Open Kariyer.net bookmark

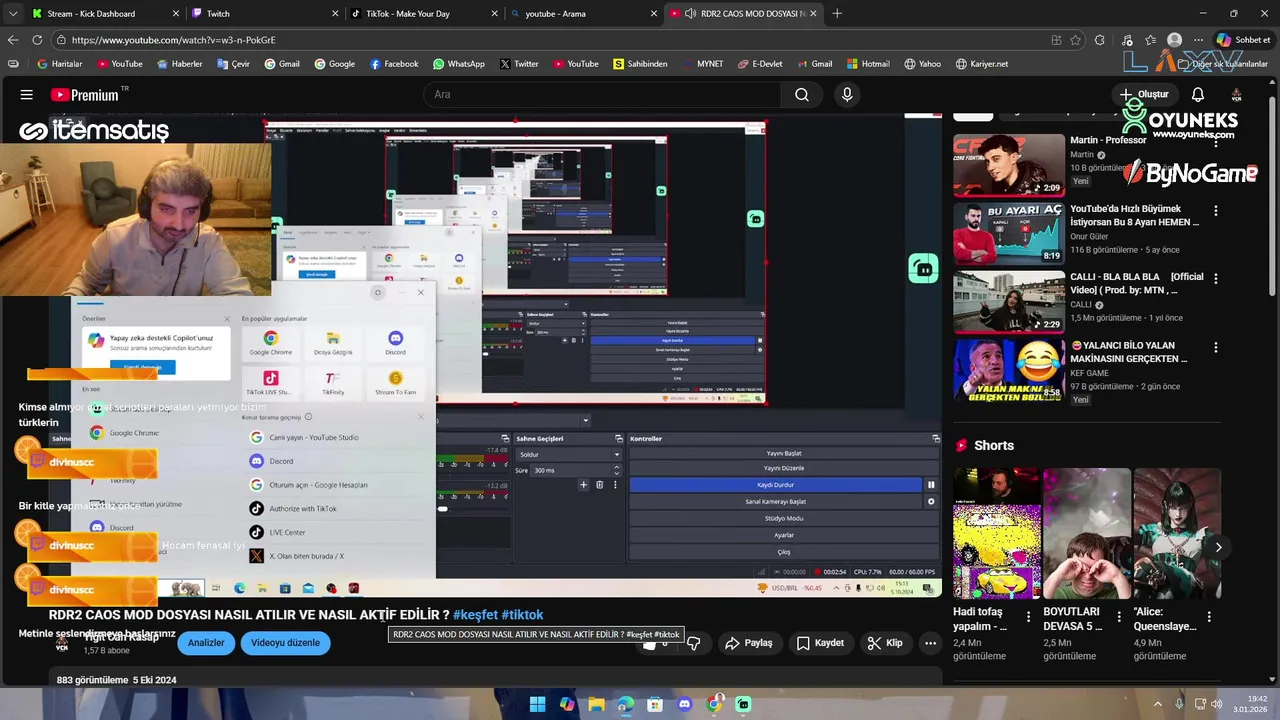[x=981, y=64]
